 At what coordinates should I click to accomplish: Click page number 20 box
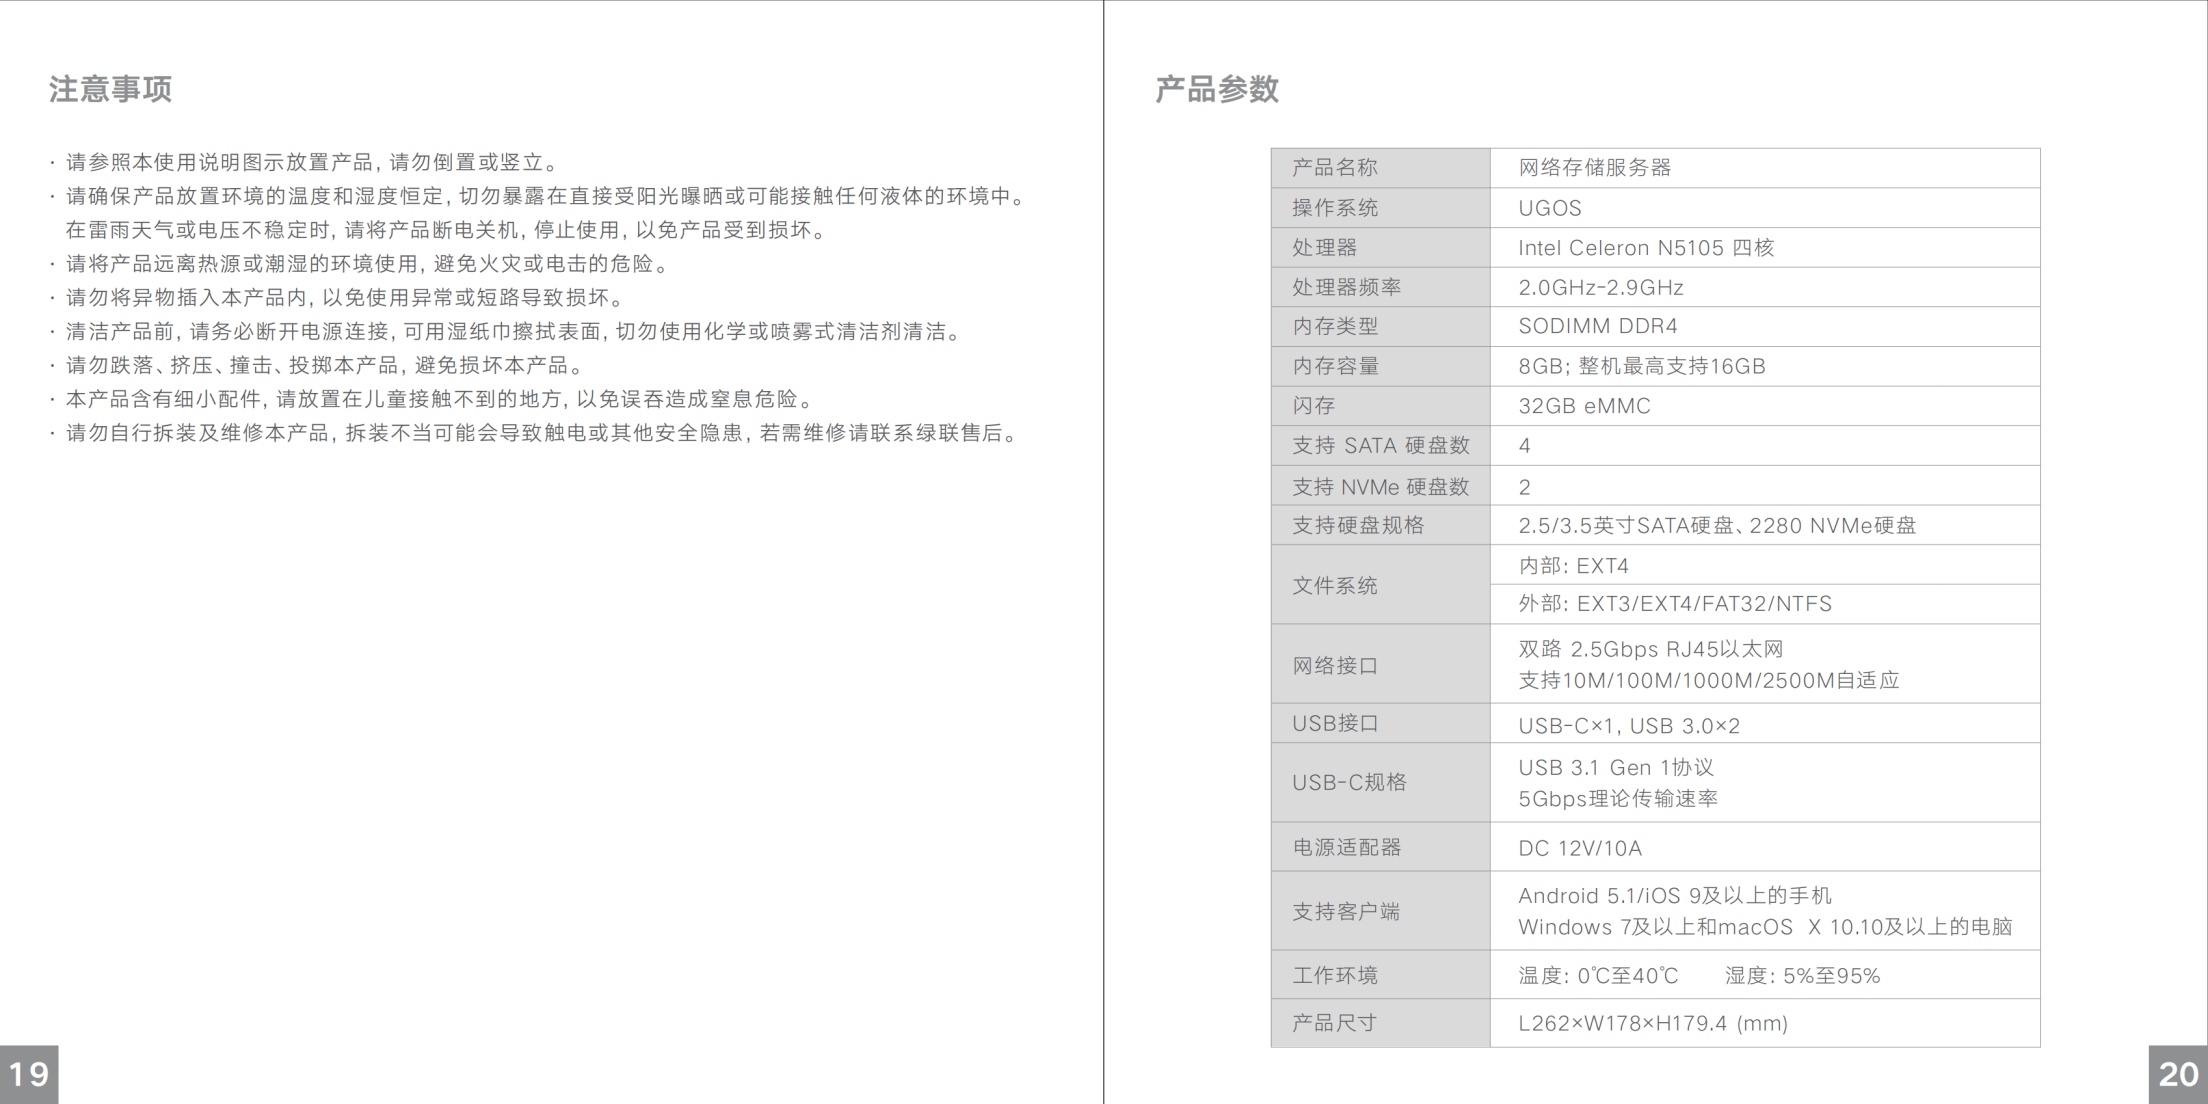click(2178, 1074)
